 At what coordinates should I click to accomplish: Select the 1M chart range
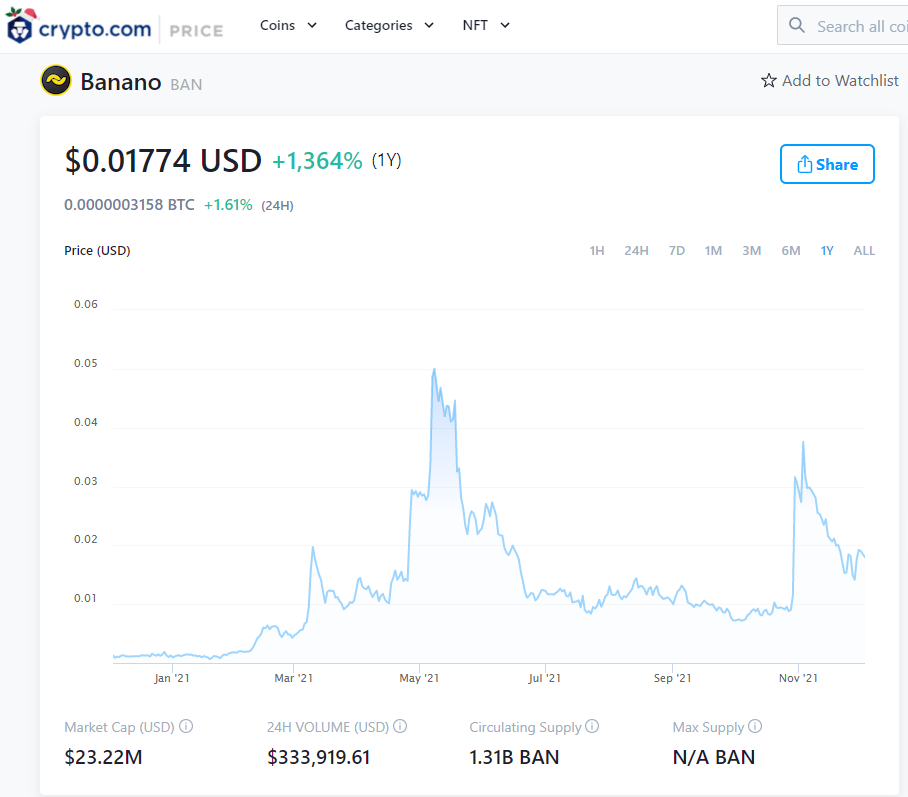[713, 251]
